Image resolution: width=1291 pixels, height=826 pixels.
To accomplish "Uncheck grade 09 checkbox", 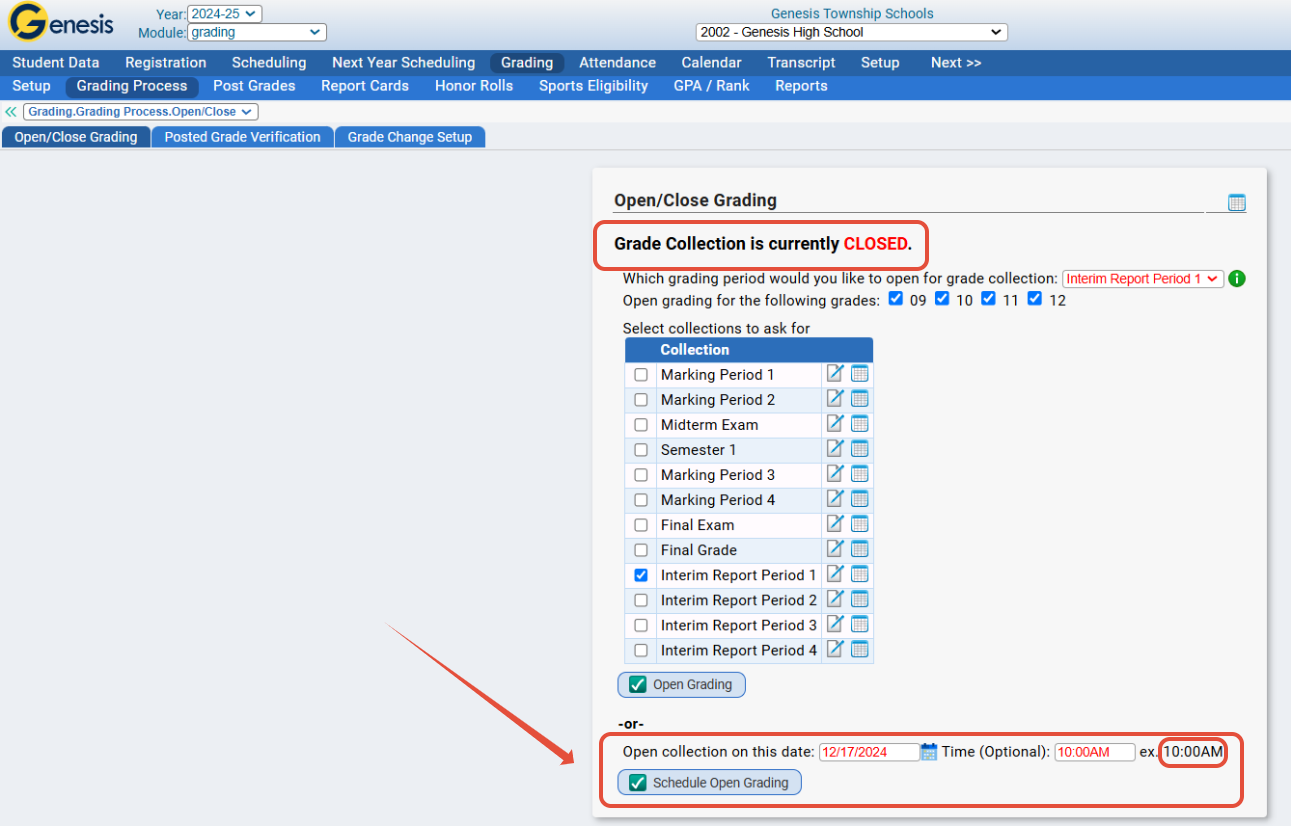I will point(895,299).
